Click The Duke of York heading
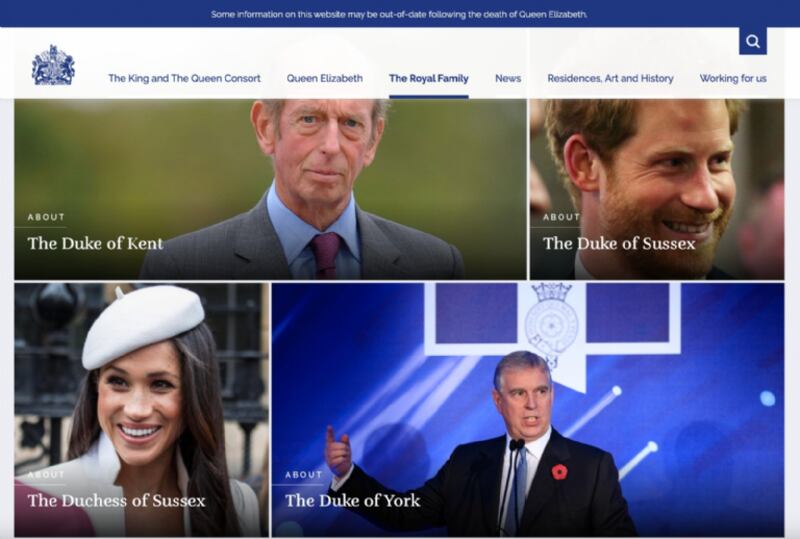 point(353,500)
